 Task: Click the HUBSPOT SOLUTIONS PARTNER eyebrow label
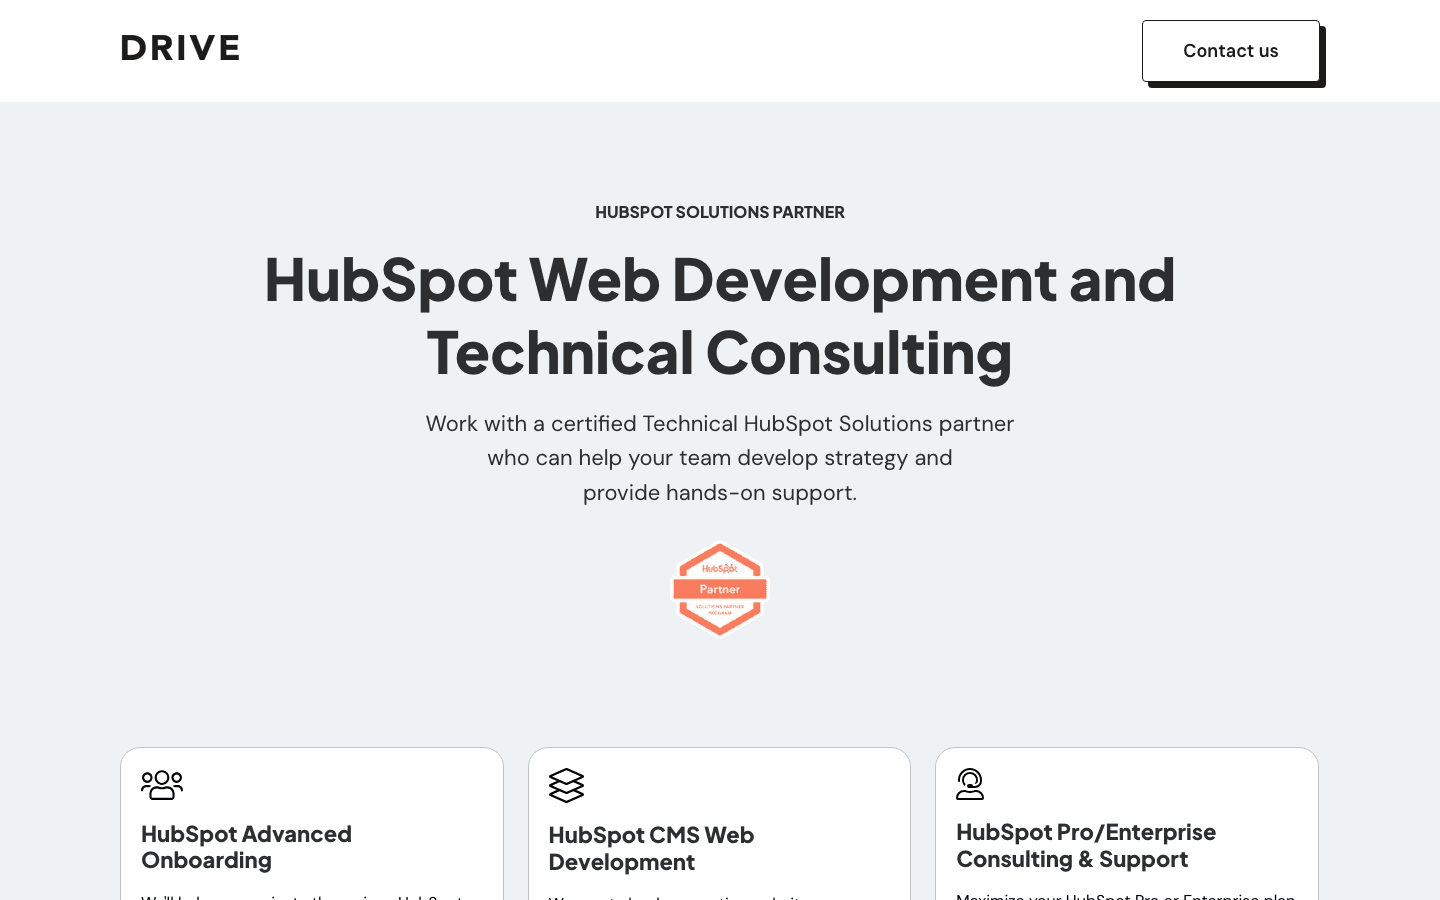pos(719,212)
